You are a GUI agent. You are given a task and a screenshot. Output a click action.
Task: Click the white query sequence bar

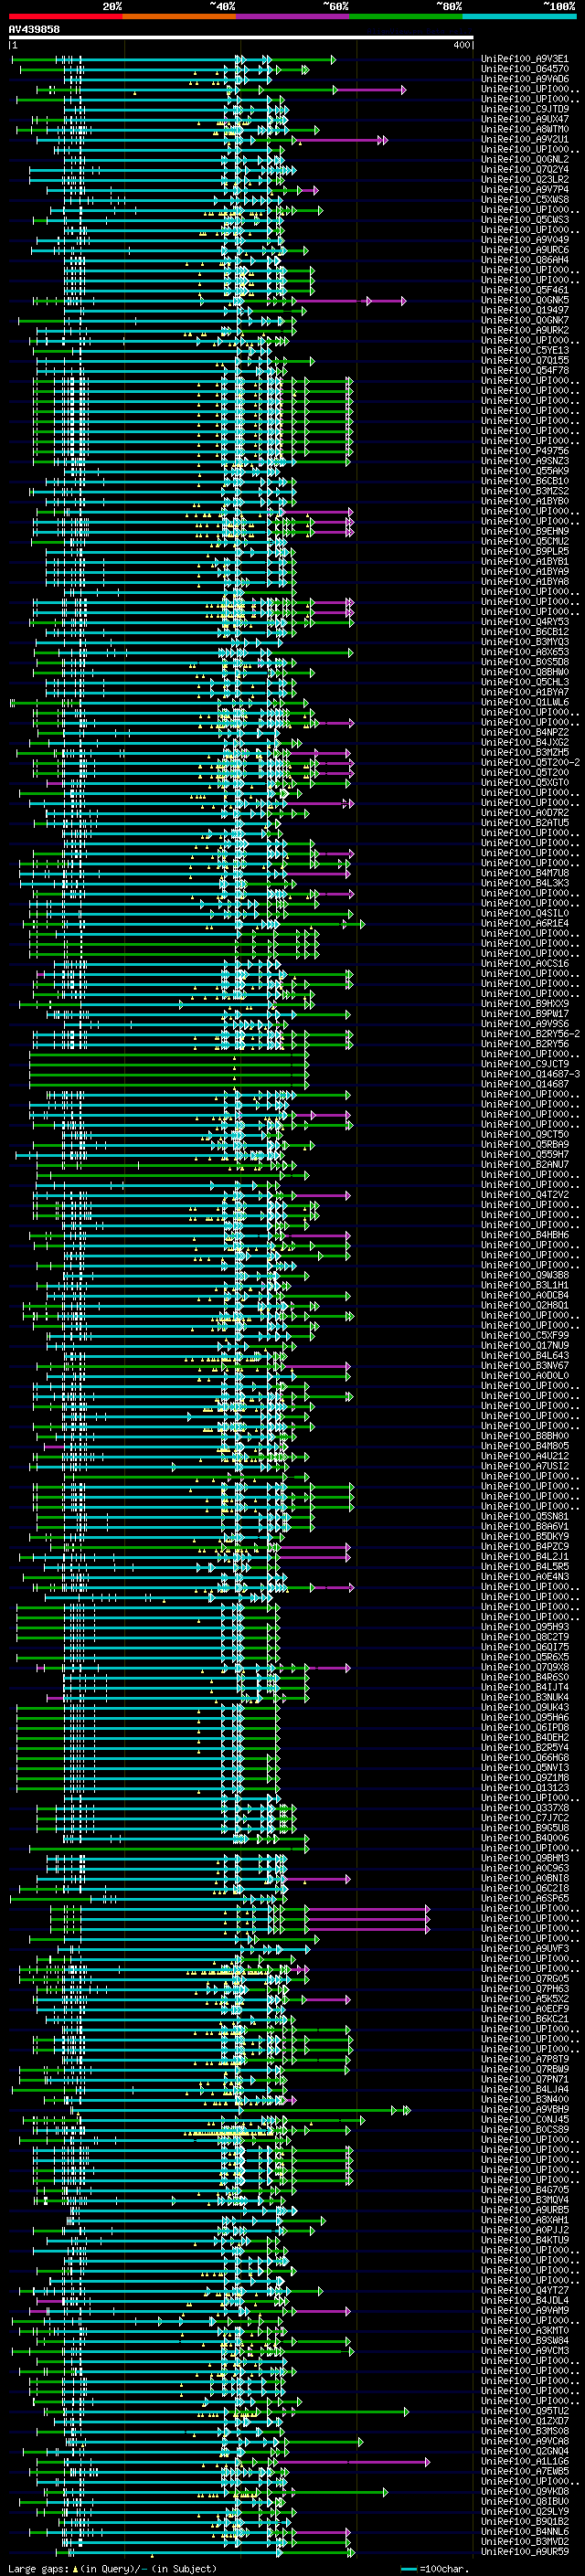click(x=241, y=38)
